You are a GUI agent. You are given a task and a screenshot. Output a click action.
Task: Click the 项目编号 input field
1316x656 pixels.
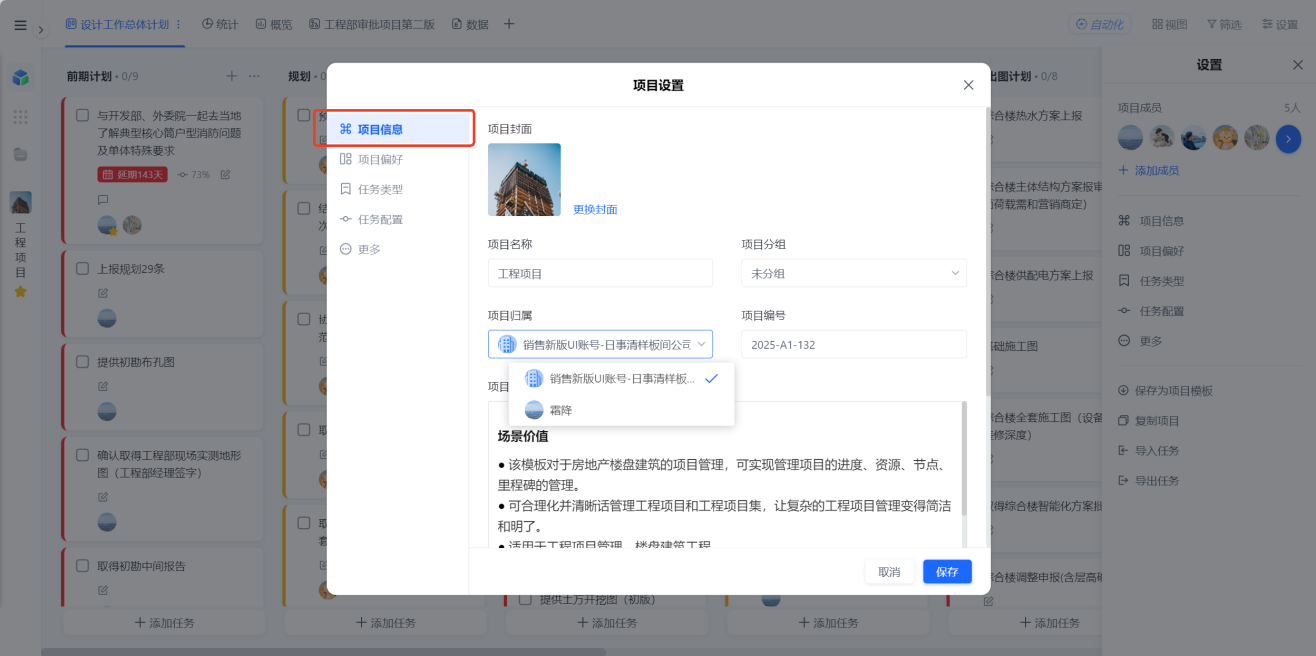(854, 344)
